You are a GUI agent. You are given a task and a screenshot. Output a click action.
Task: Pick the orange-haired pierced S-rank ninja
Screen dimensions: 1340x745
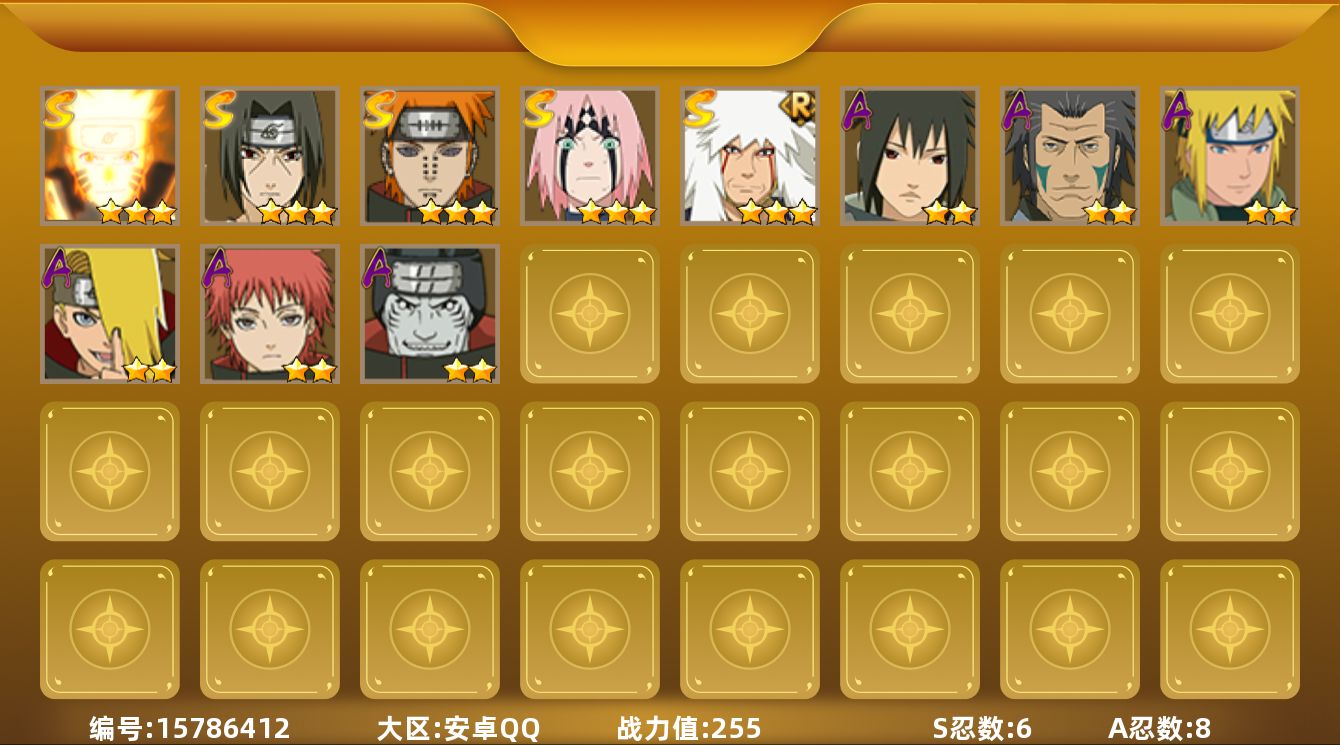click(430, 155)
